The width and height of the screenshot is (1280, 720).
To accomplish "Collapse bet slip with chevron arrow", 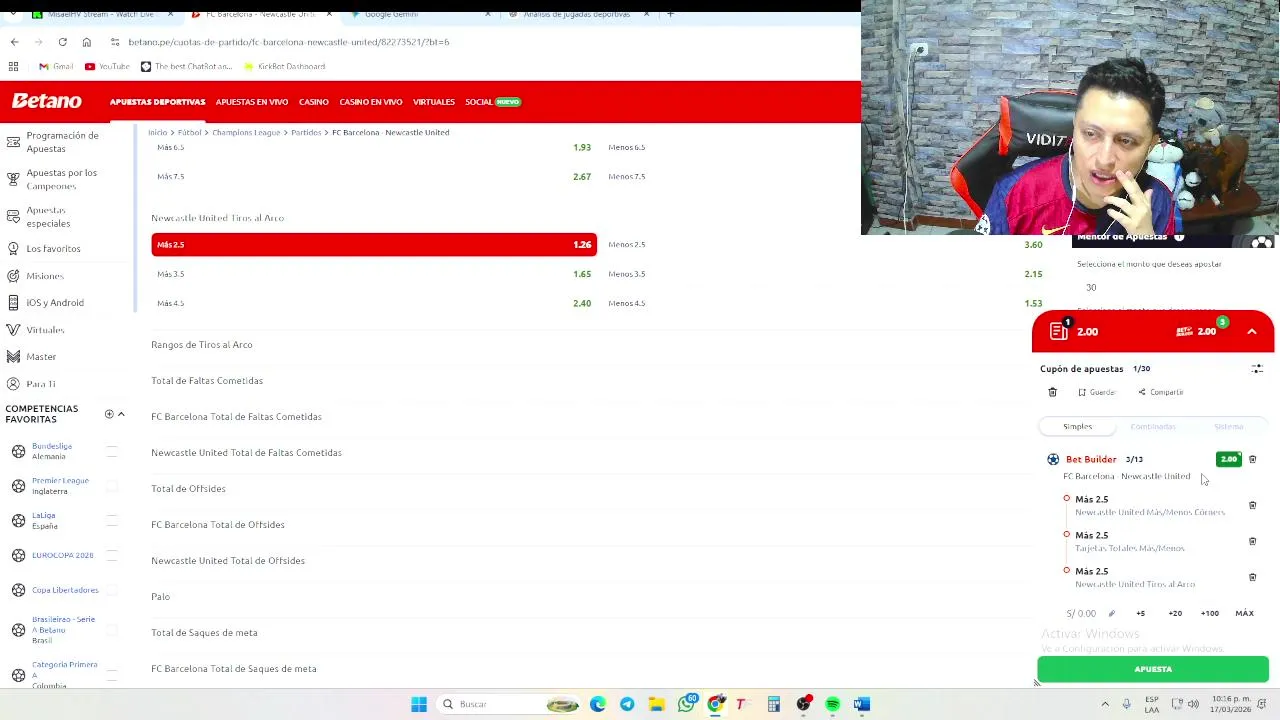I will pyautogui.click(x=1252, y=331).
